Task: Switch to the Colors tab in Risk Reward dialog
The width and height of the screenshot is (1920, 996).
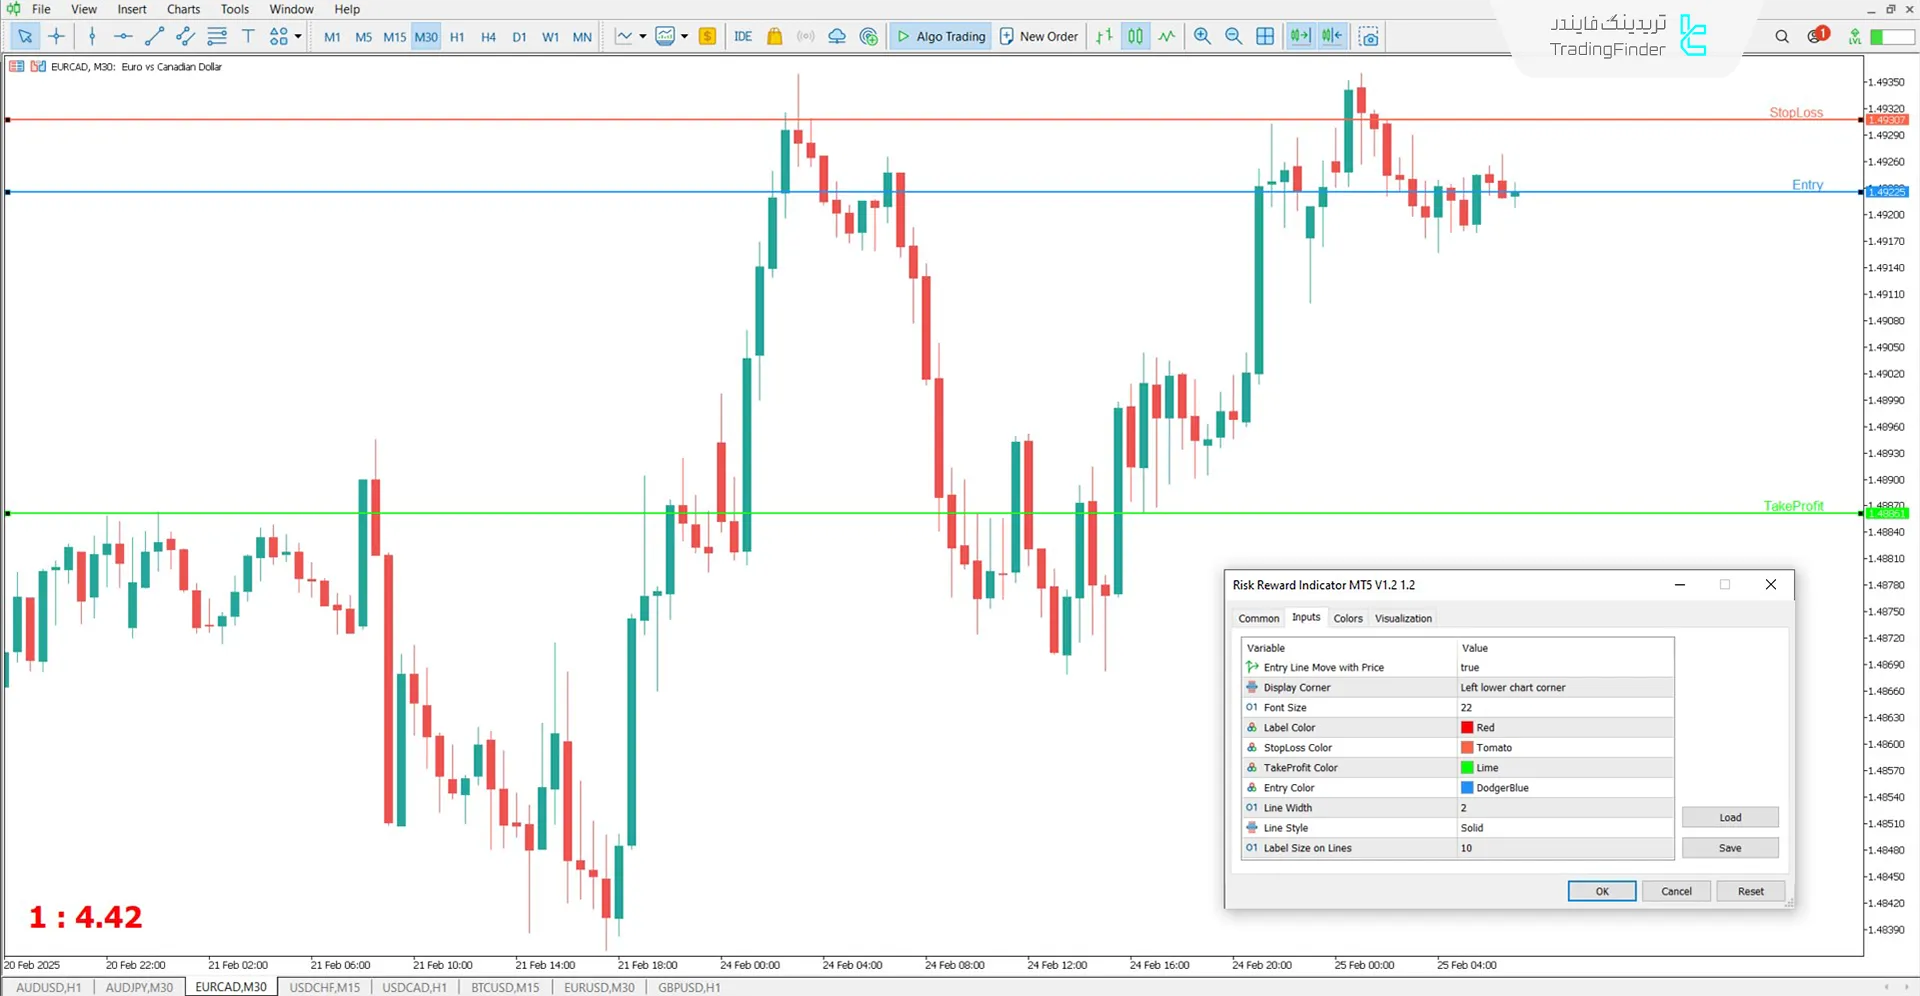Action: (1347, 618)
